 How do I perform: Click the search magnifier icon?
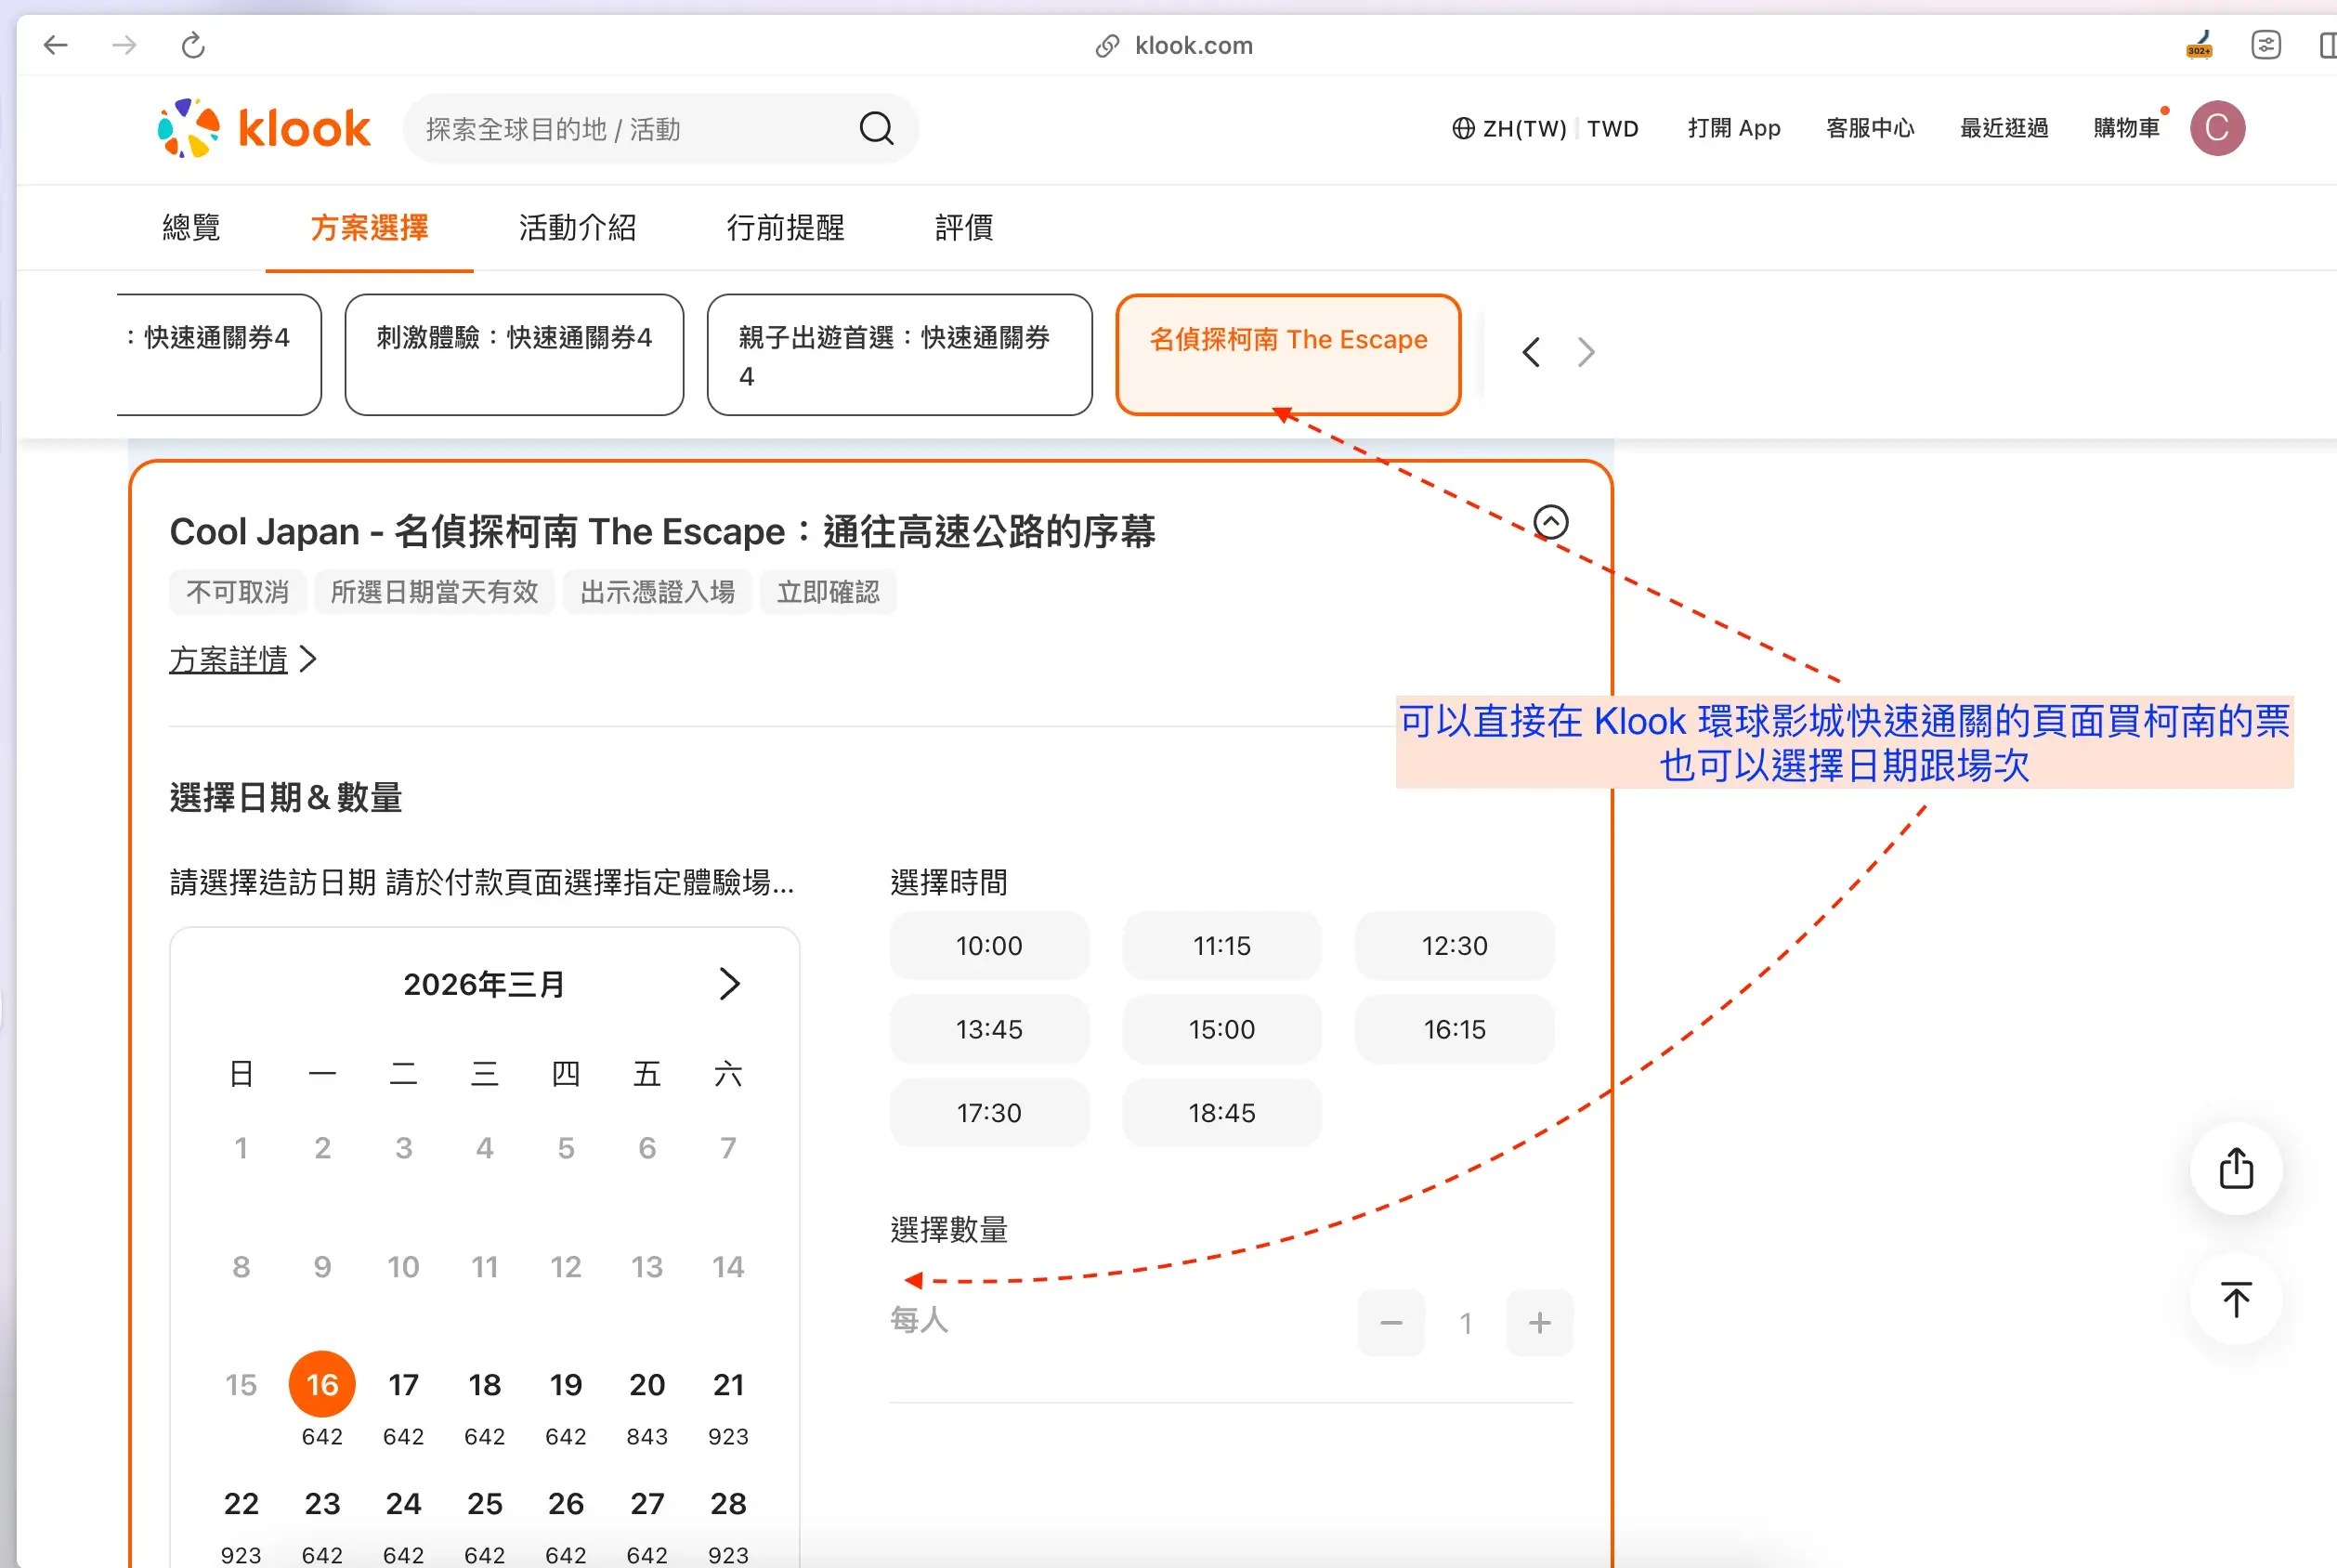[876, 128]
